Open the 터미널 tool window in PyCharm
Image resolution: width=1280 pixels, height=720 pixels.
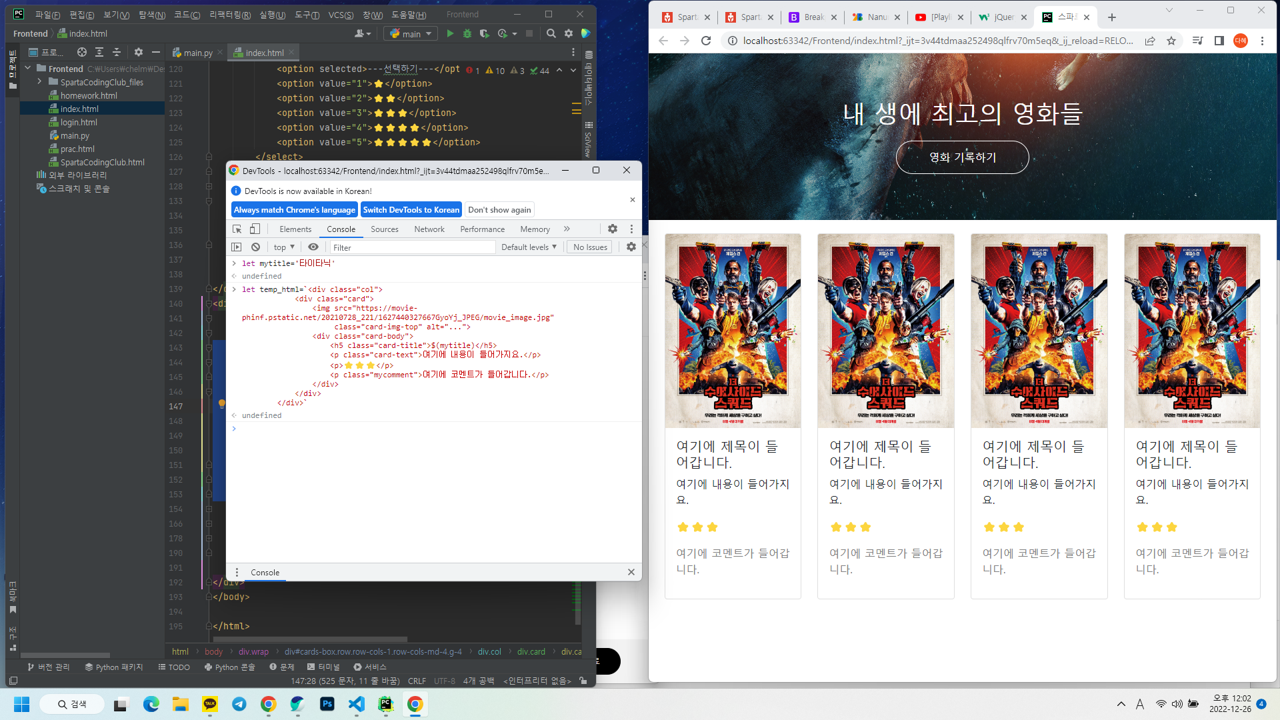pyautogui.click(x=323, y=667)
